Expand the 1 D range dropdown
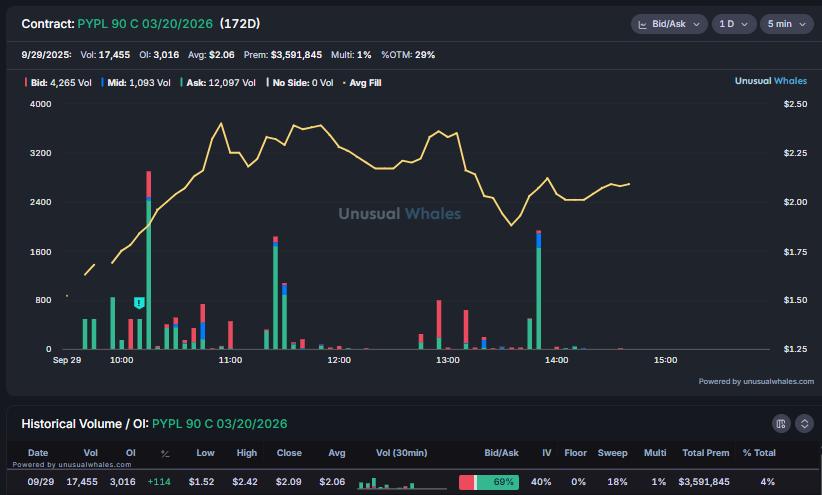This screenshot has width=822, height=495. click(733, 24)
